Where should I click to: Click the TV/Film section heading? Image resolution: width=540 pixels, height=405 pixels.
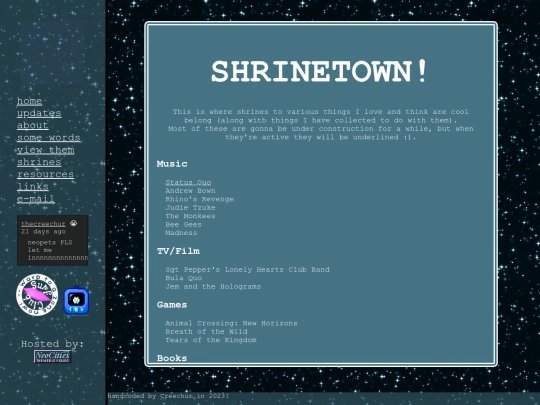[178, 251]
